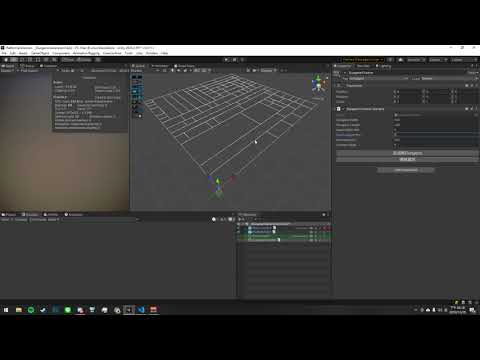Toggle Global/Local handle rotation button
The height and width of the screenshot is (360, 480).
[84, 60]
